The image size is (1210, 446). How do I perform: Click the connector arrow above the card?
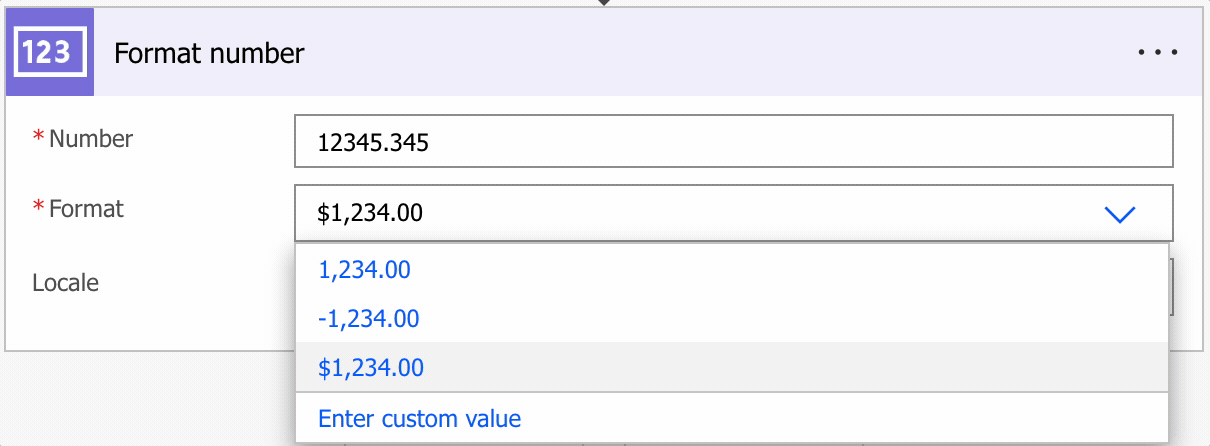click(x=604, y=3)
